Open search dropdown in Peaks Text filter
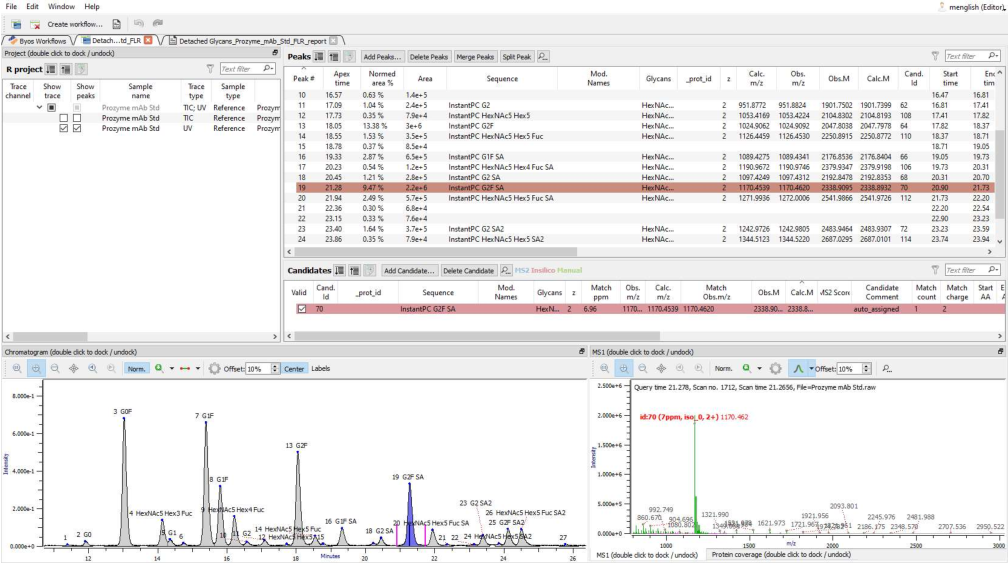Image resolution: width=1008 pixels, height=563 pixels. (x=994, y=57)
